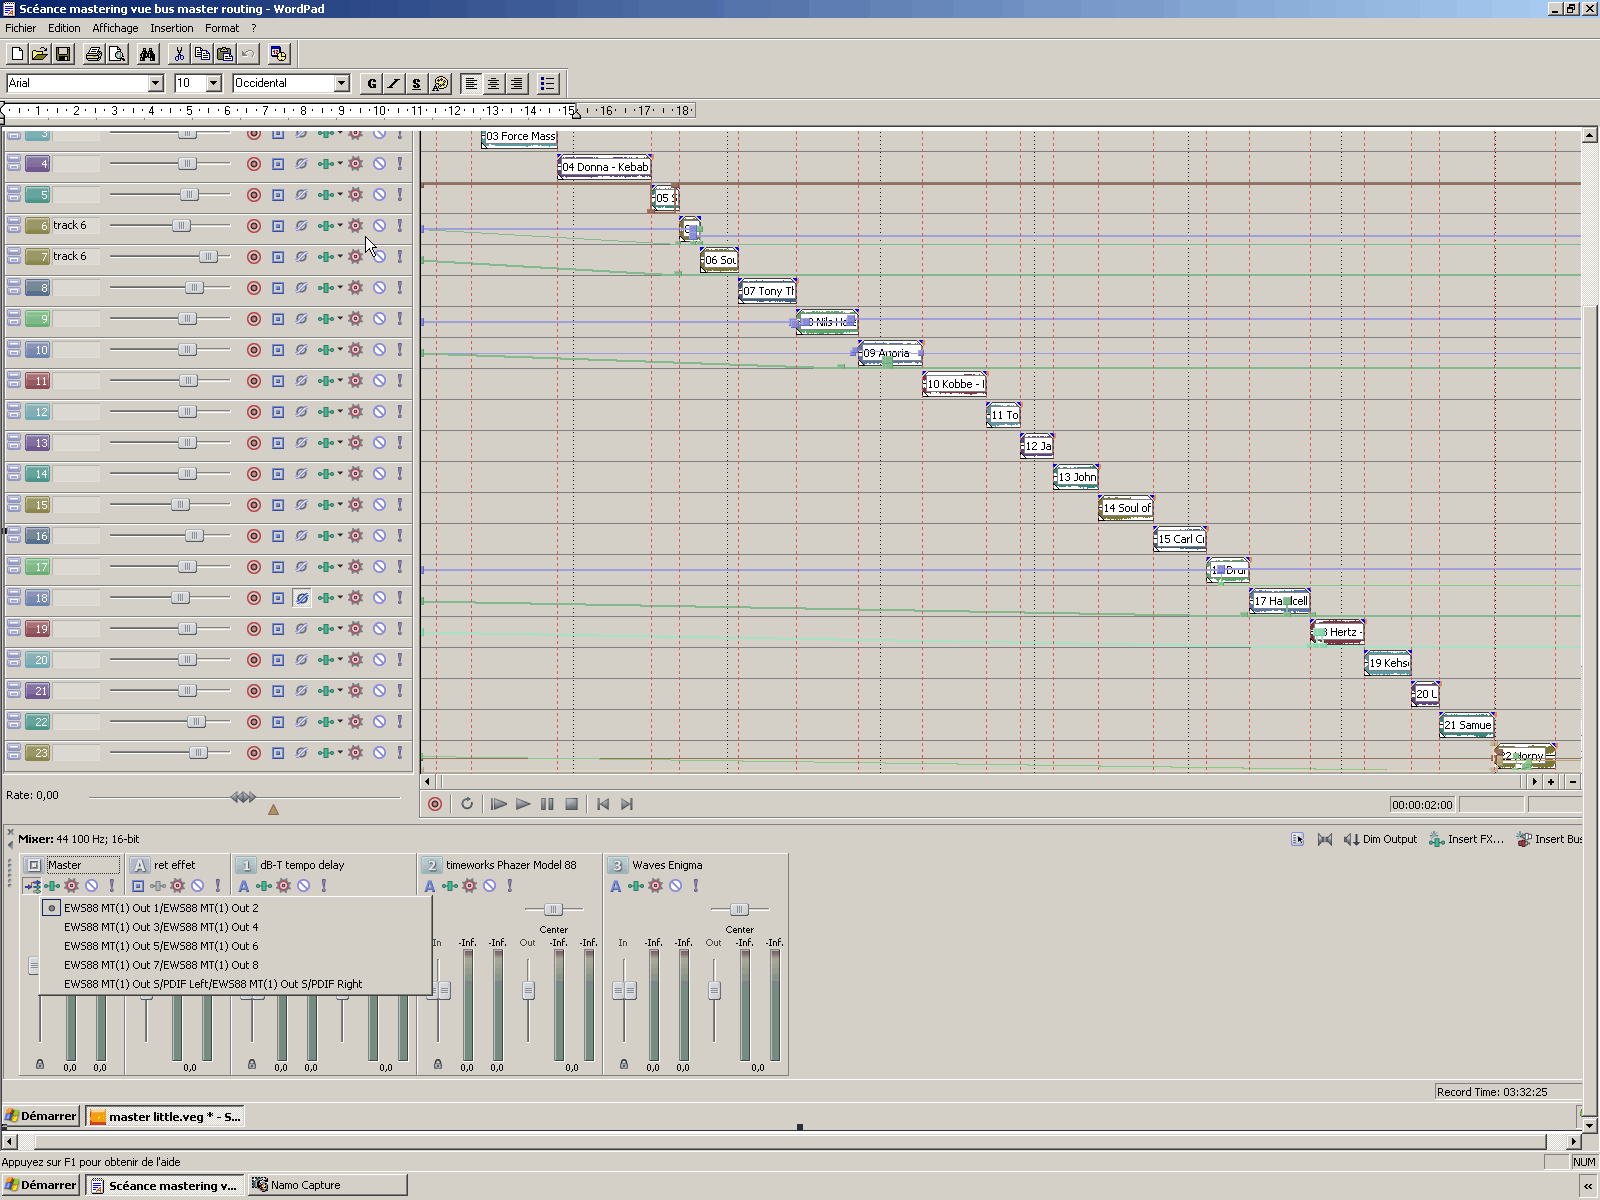The height and width of the screenshot is (1200, 1600).
Task: Minimize the track 16 header
Action: [x=14, y=532]
